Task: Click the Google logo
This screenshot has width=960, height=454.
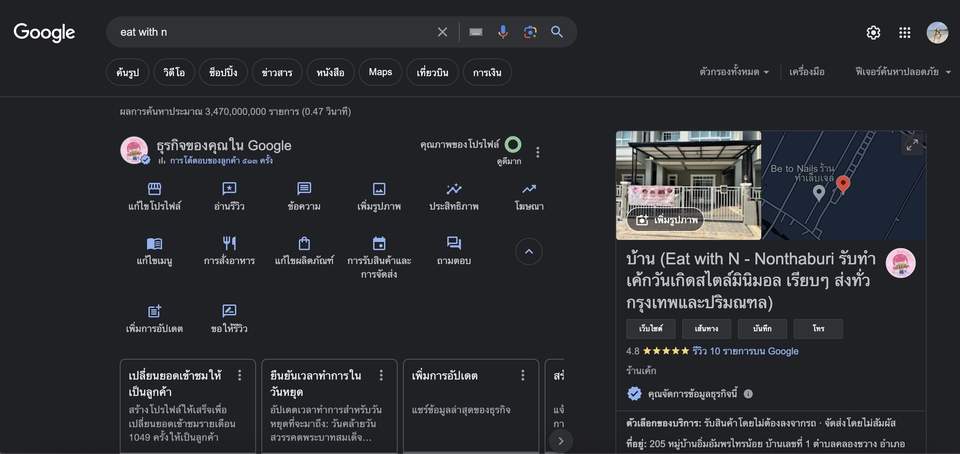Action: click(x=44, y=32)
